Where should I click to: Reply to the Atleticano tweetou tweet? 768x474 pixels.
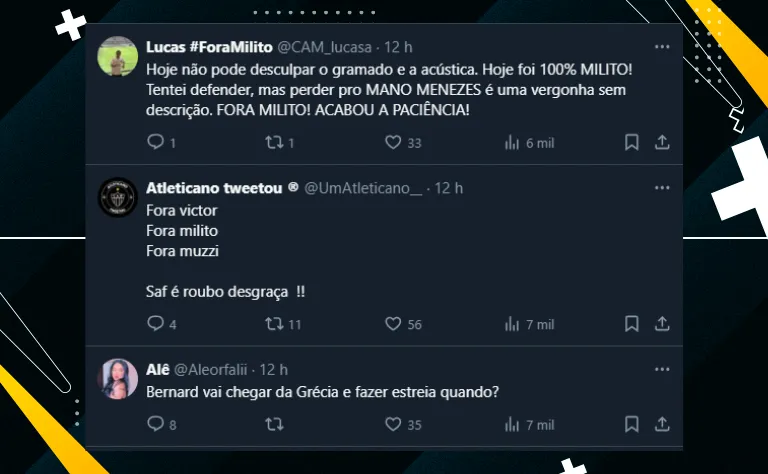click(155, 324)
